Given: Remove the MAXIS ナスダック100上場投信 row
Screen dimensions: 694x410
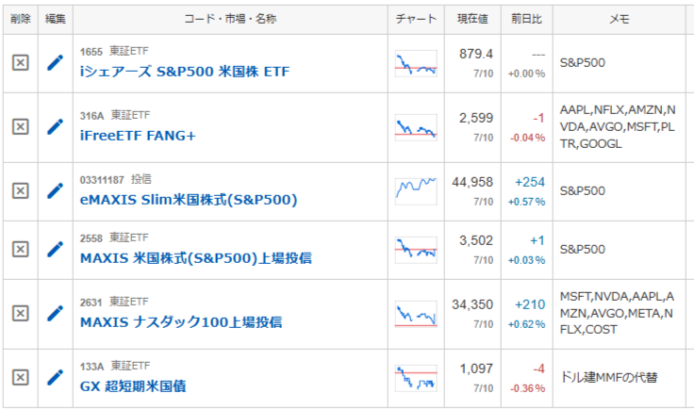Looking at the screenshot, I should pyautogui.click(x=20, y=313).
